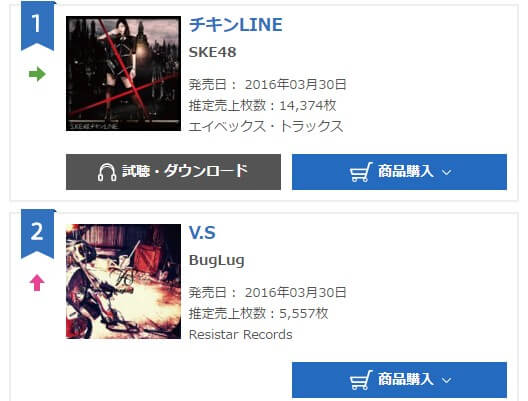Open the V.S title link

[x=202, y=233]
